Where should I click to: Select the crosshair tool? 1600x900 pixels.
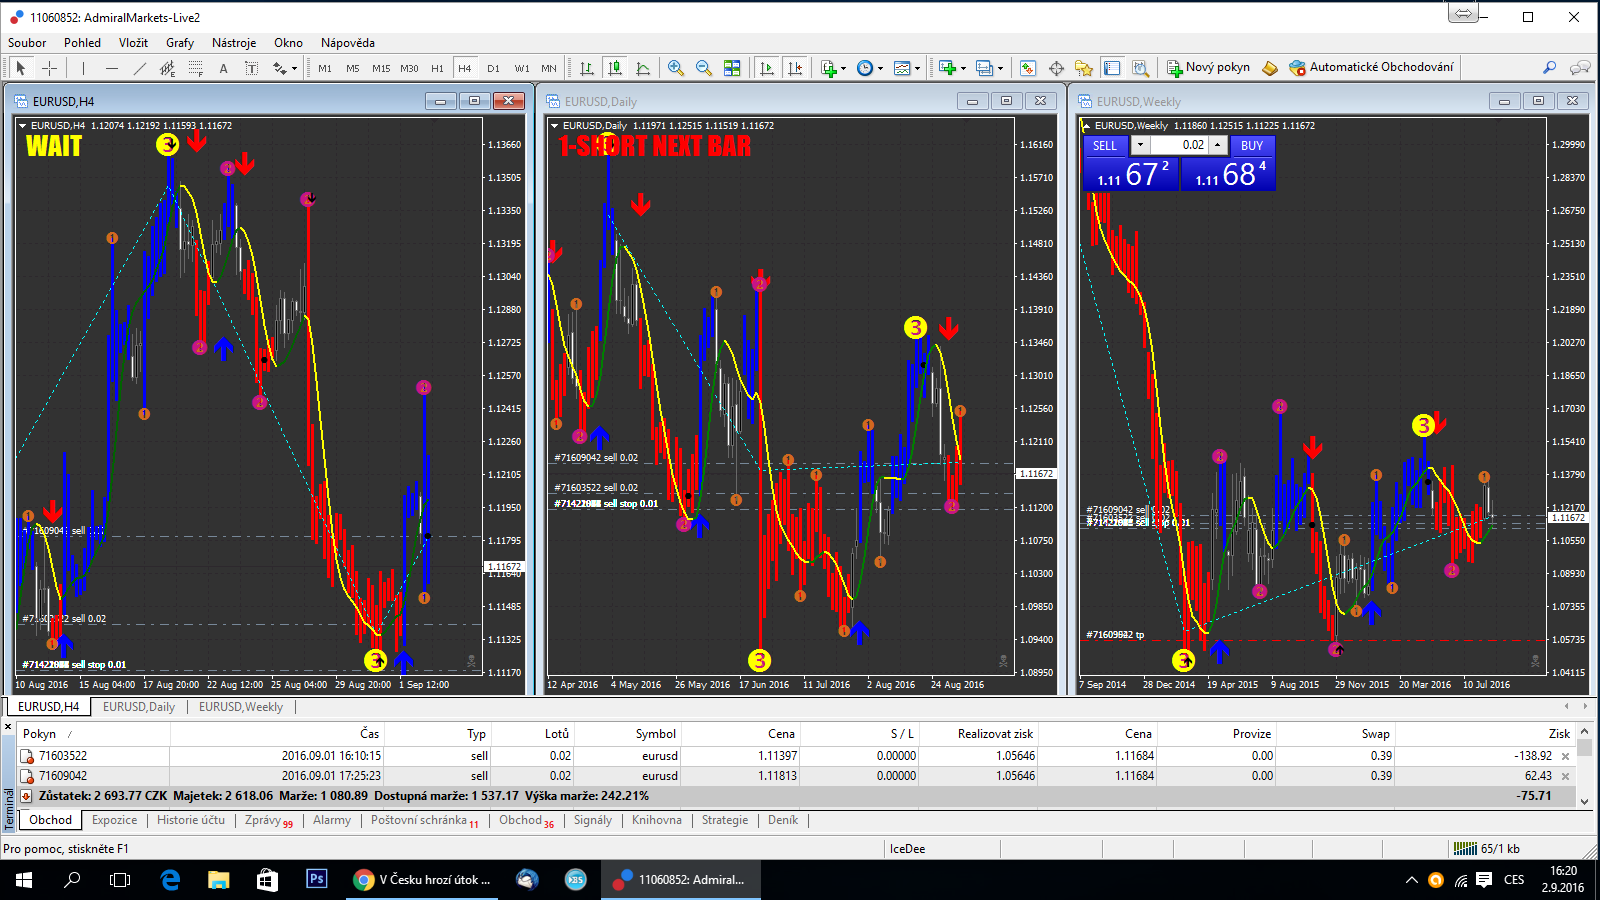point(49,68)
